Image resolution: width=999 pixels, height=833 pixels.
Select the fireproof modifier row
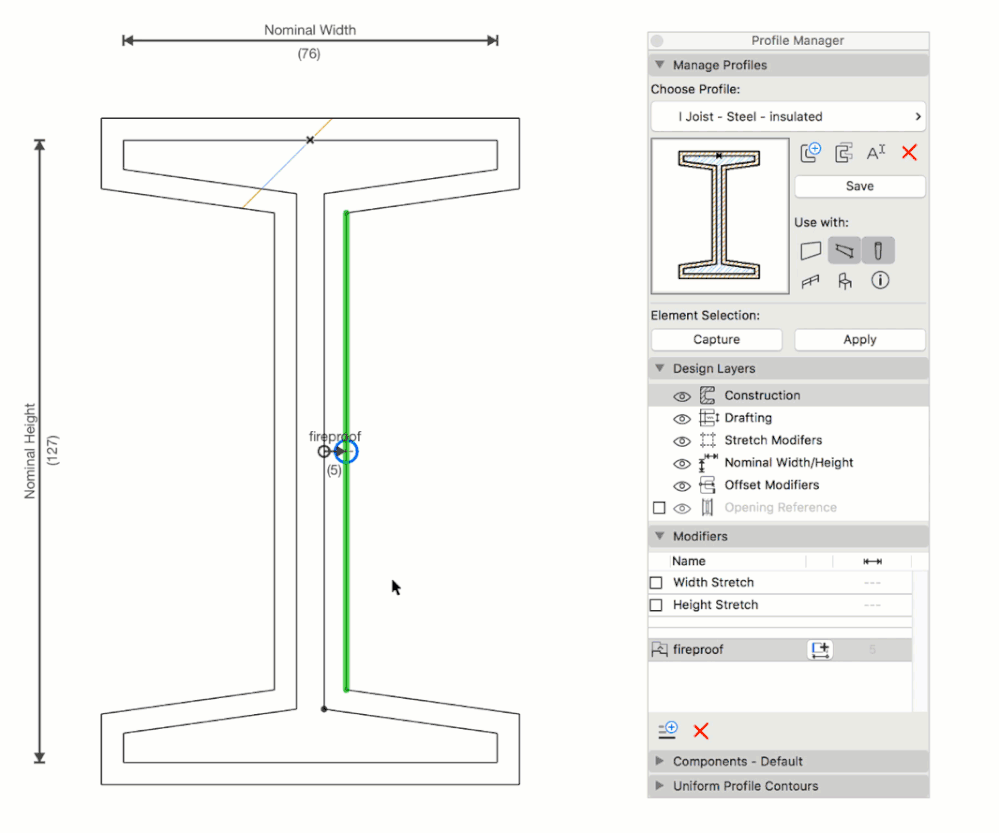click(780, 649)
